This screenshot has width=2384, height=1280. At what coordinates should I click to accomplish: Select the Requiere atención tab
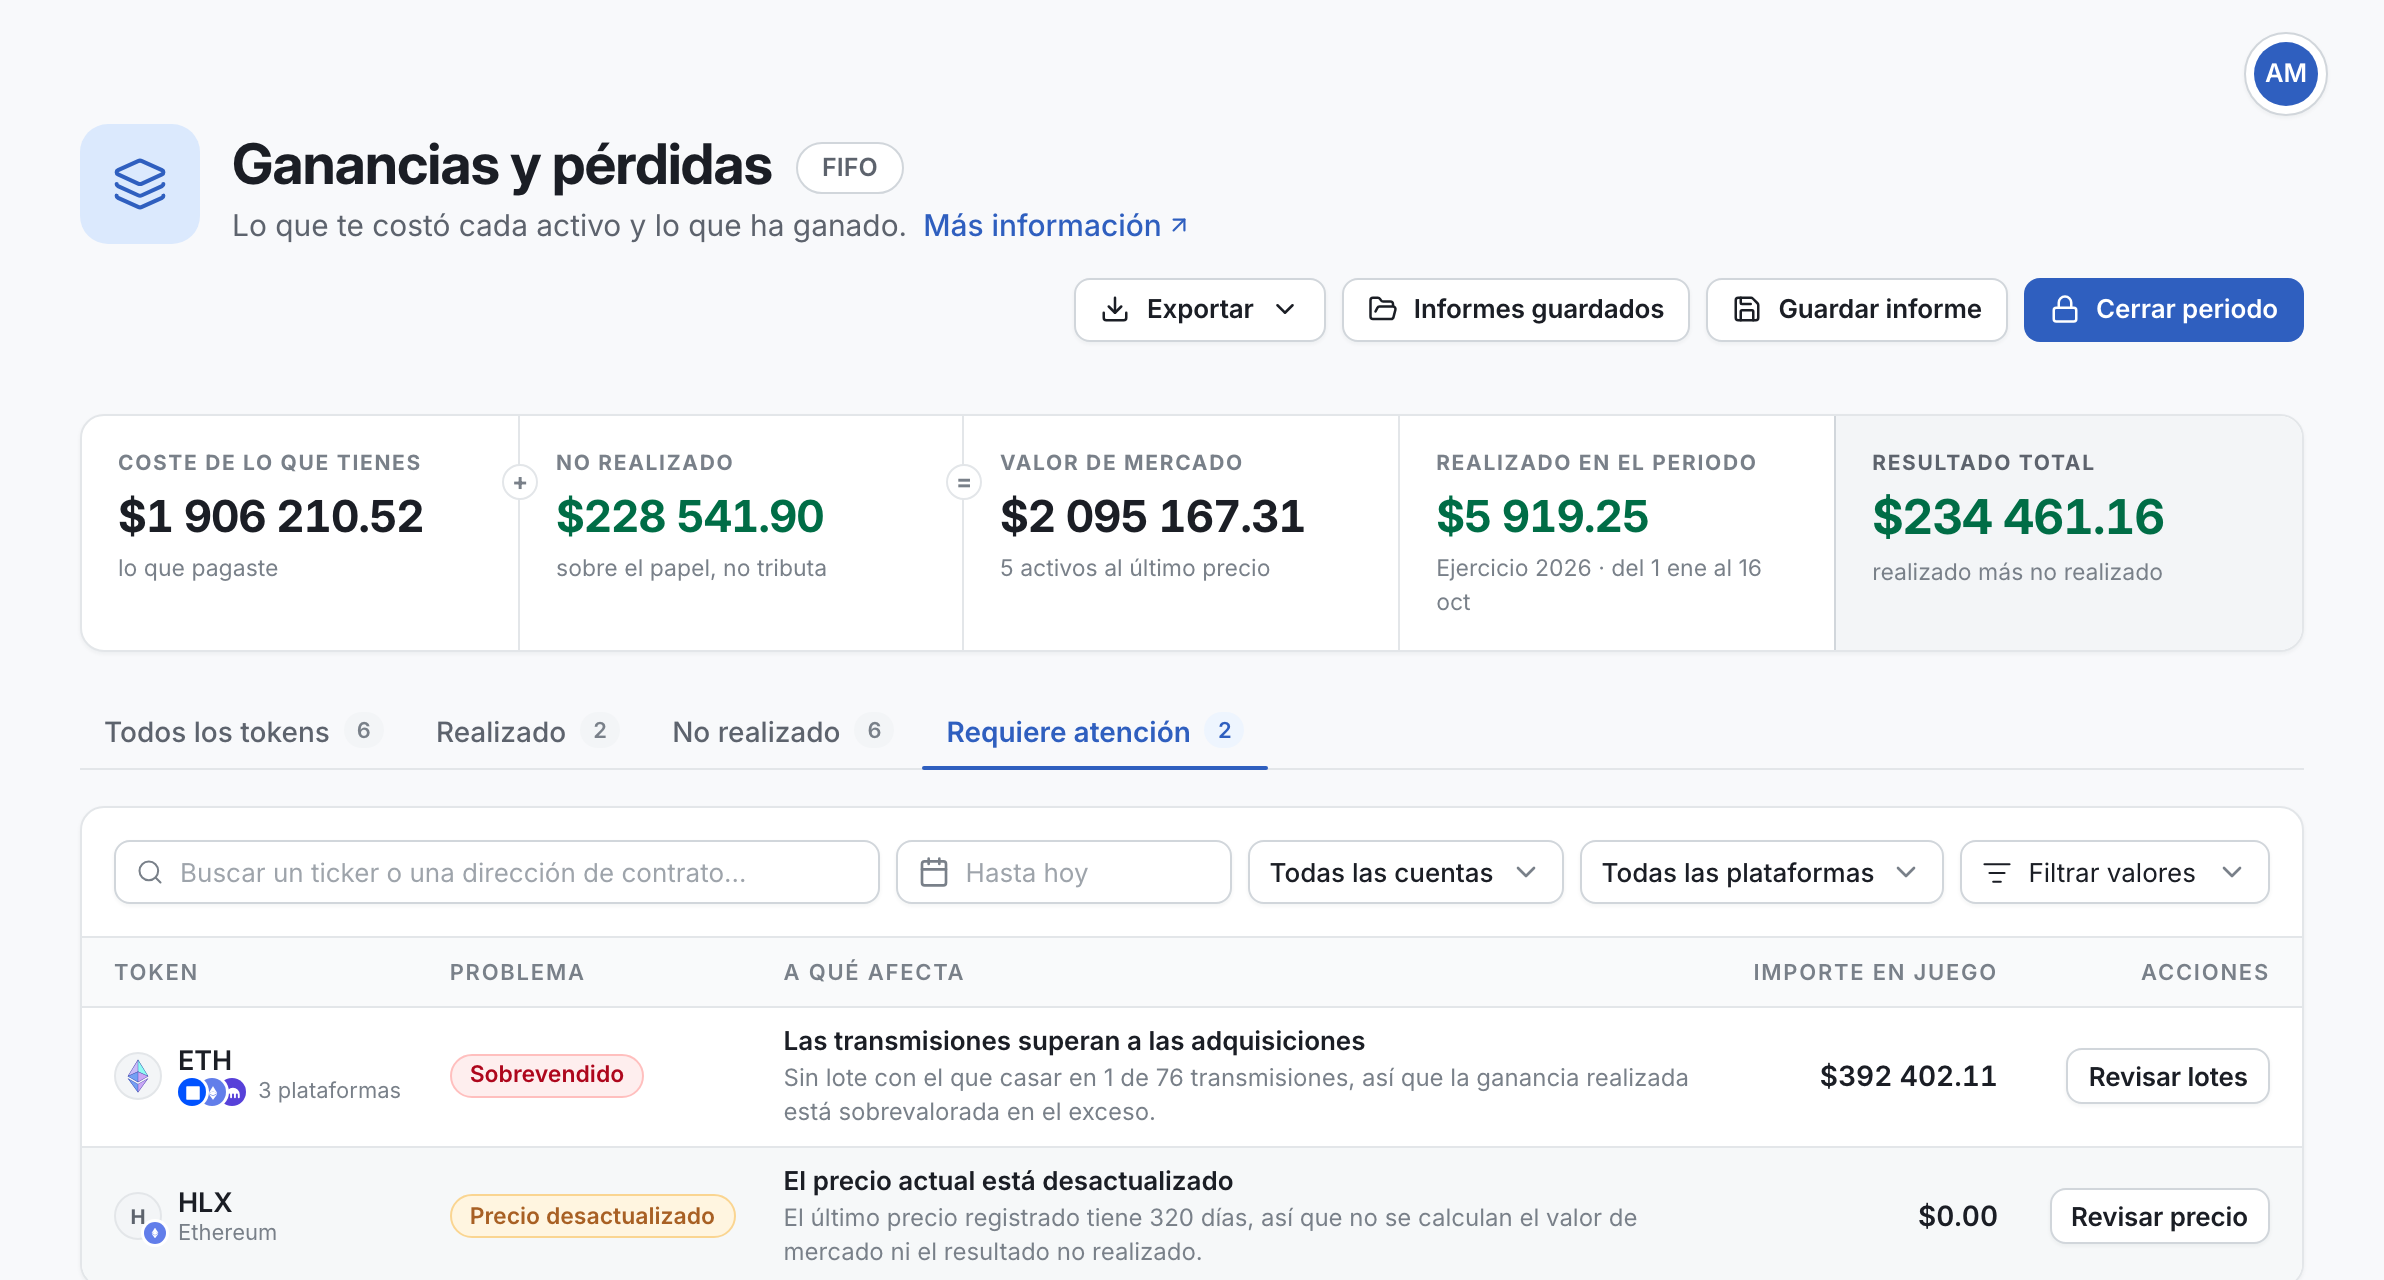click(1094, 732)
